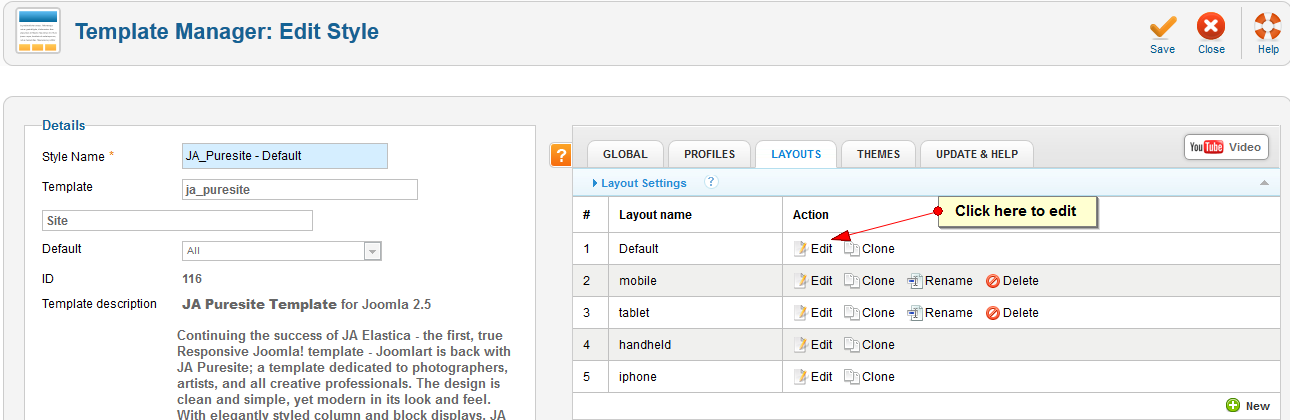Click the orange question mark icon
The height and width of the screenshot is (420, 1290).
click(x=561, y=155)
